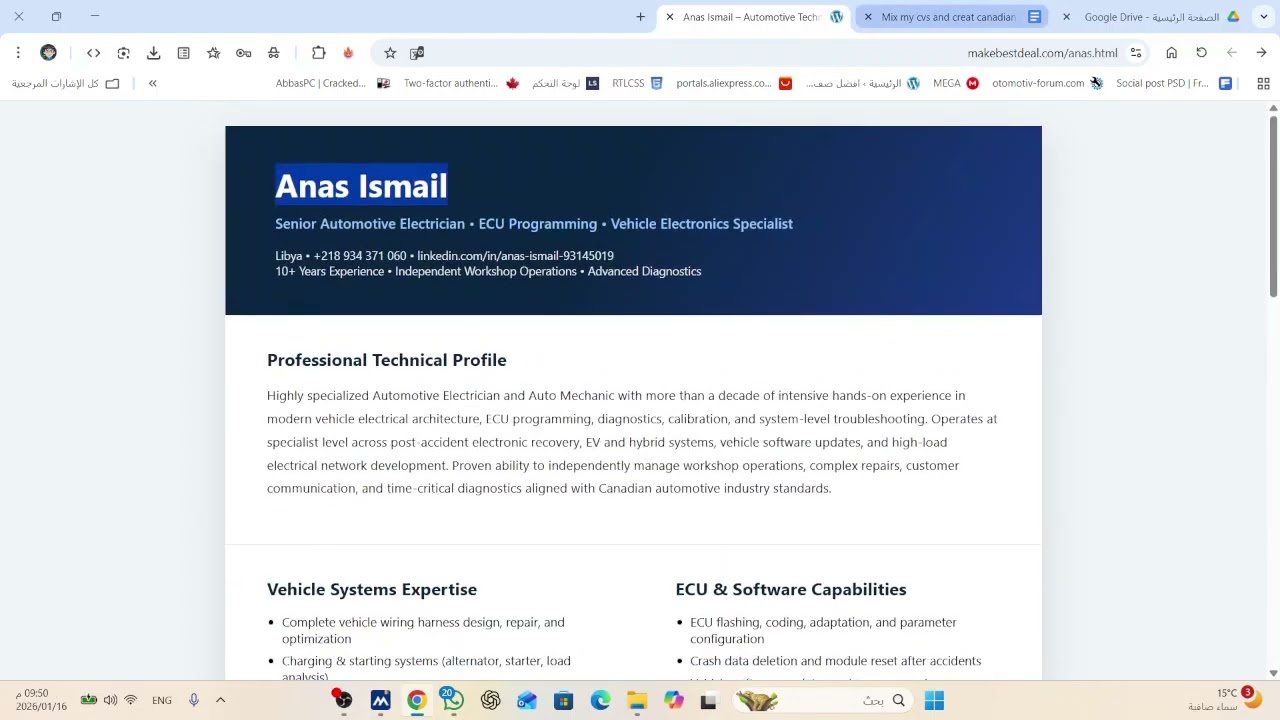The width and height of the screenshot is (1280, 720).
Task: Open Microsoft Edge from taskbar
Action: [600, 701]
